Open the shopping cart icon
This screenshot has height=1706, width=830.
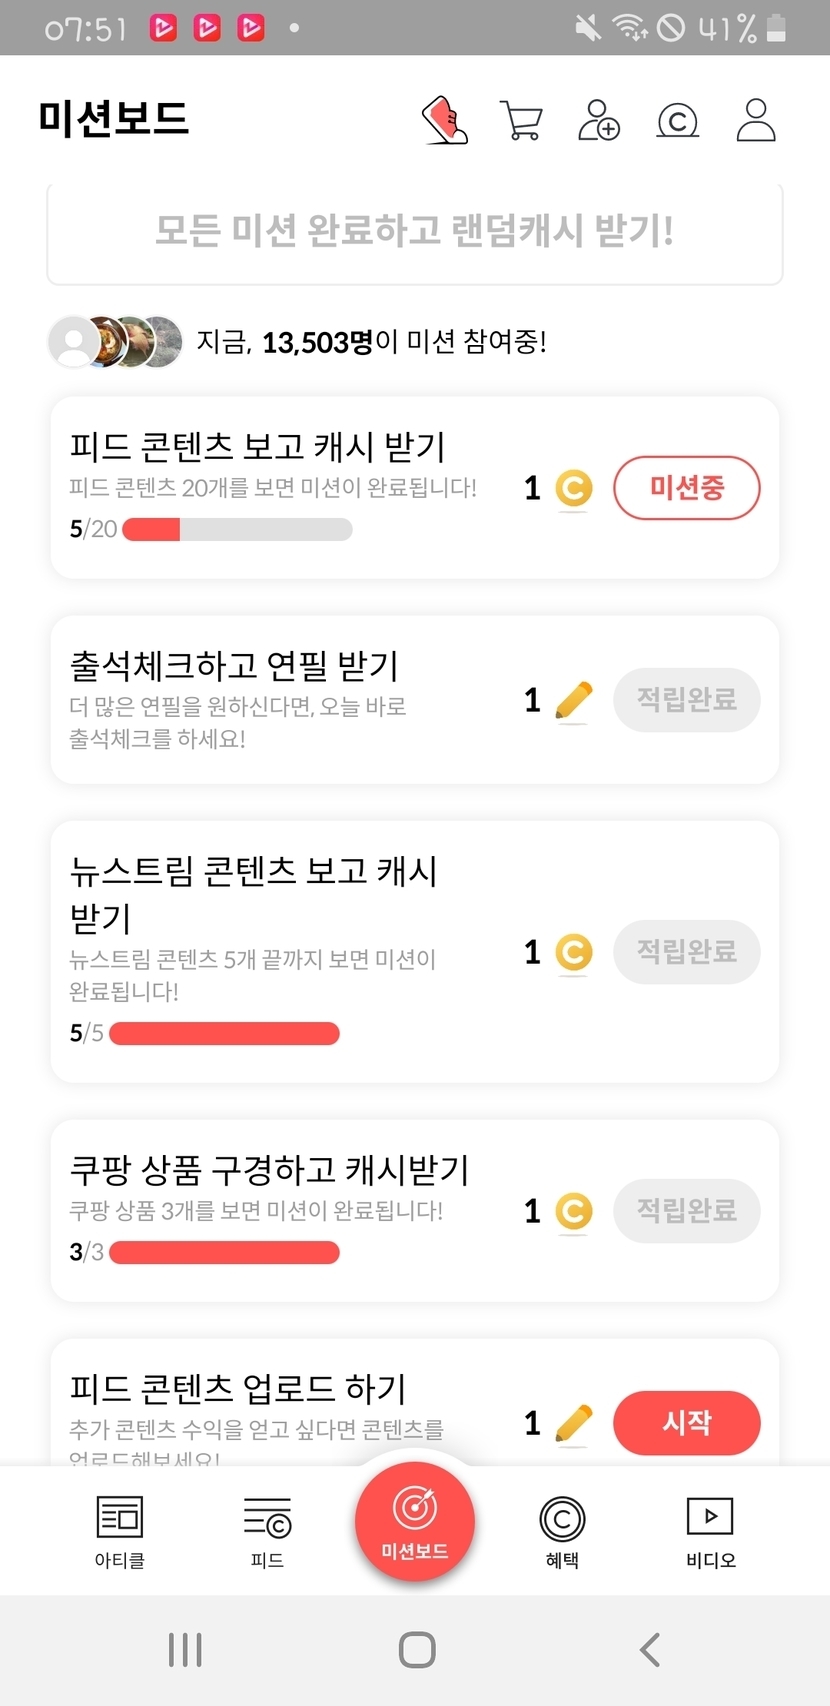pos(521,121)
